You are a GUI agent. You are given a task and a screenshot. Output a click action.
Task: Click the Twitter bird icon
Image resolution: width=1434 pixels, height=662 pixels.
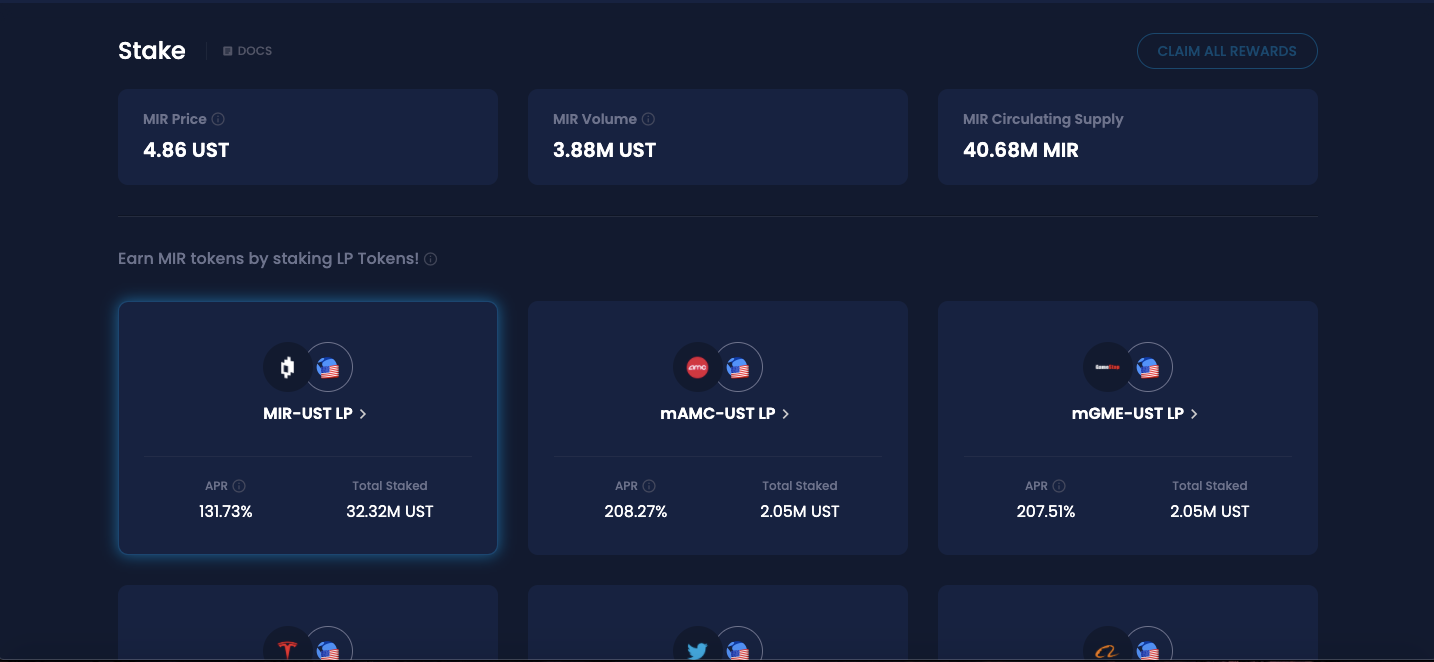click(697, 648)
